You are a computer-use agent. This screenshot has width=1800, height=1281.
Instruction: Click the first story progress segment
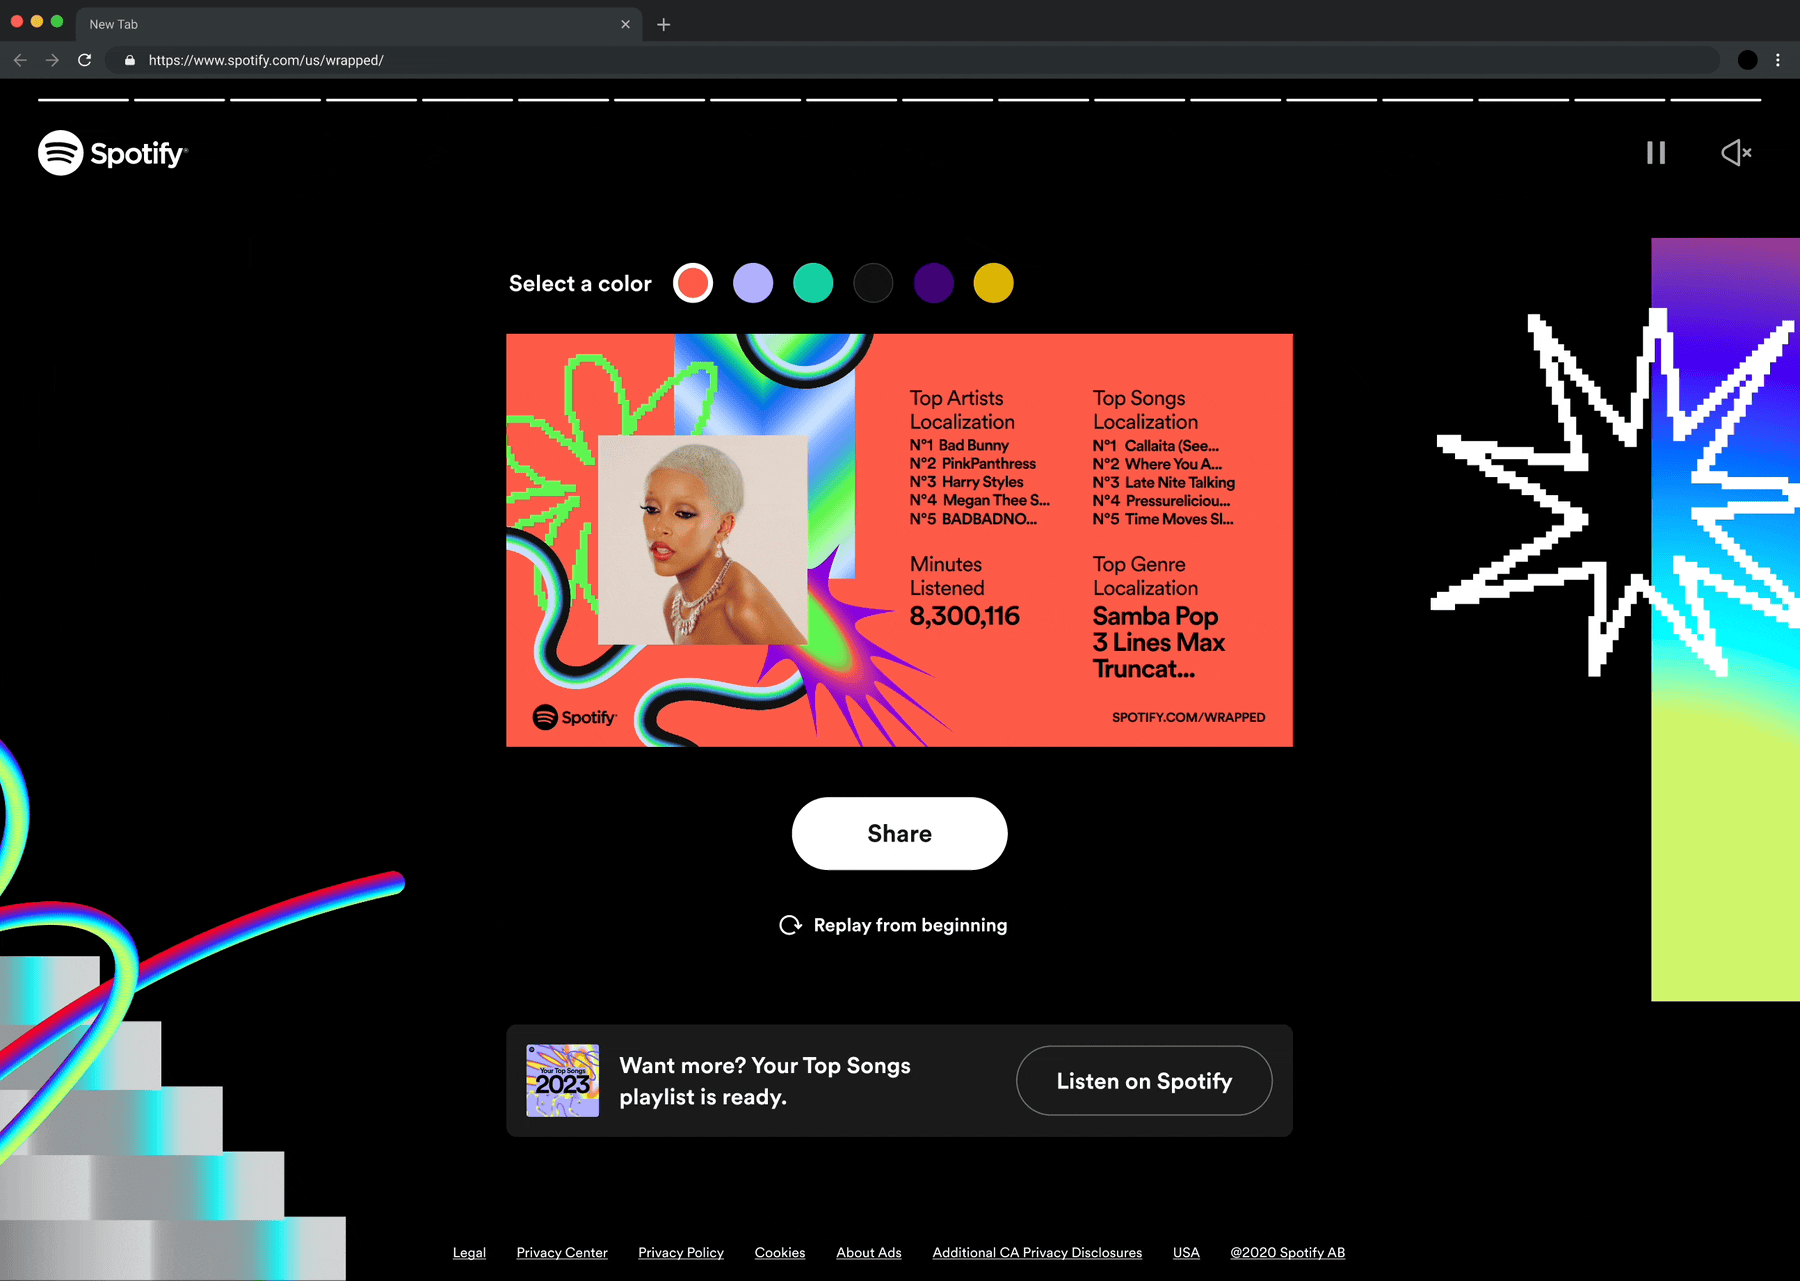(x=83, y=100)
